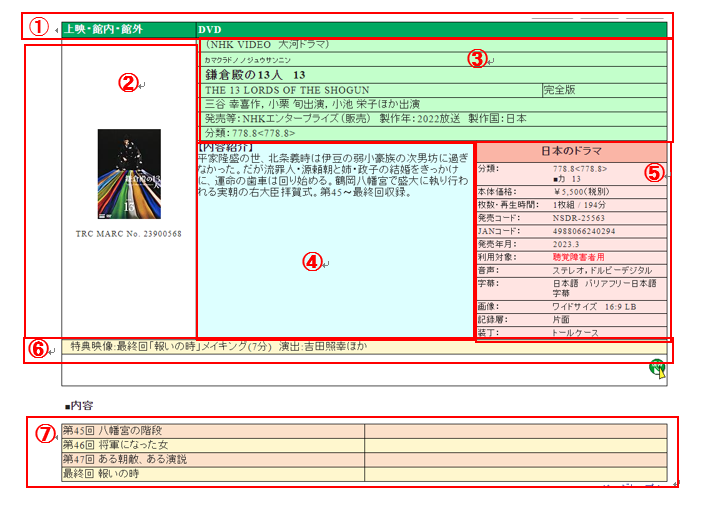Viewport: 714px width, 513px height.
Task: Click the circled number 5 marker
Action: pyautogui.click(x=653, y=171)
